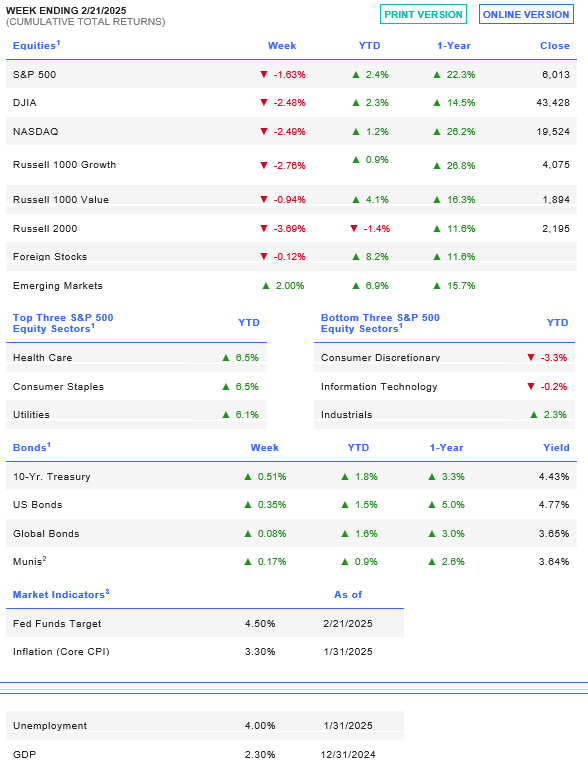Screen dimensions: 588x771
Task: Click the Equities section heading
Action: click(x=36, y=45)
